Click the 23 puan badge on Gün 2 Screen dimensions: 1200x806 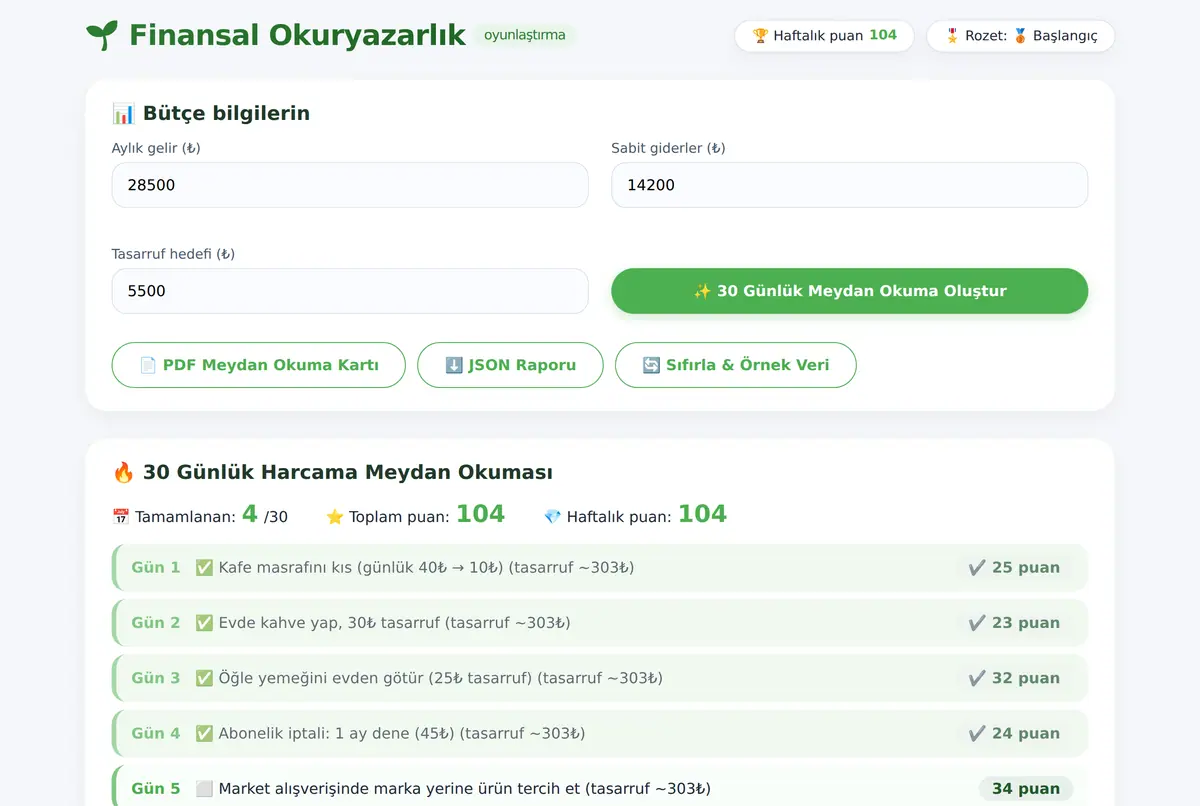pyautogui.click(x=1014, y=623)
